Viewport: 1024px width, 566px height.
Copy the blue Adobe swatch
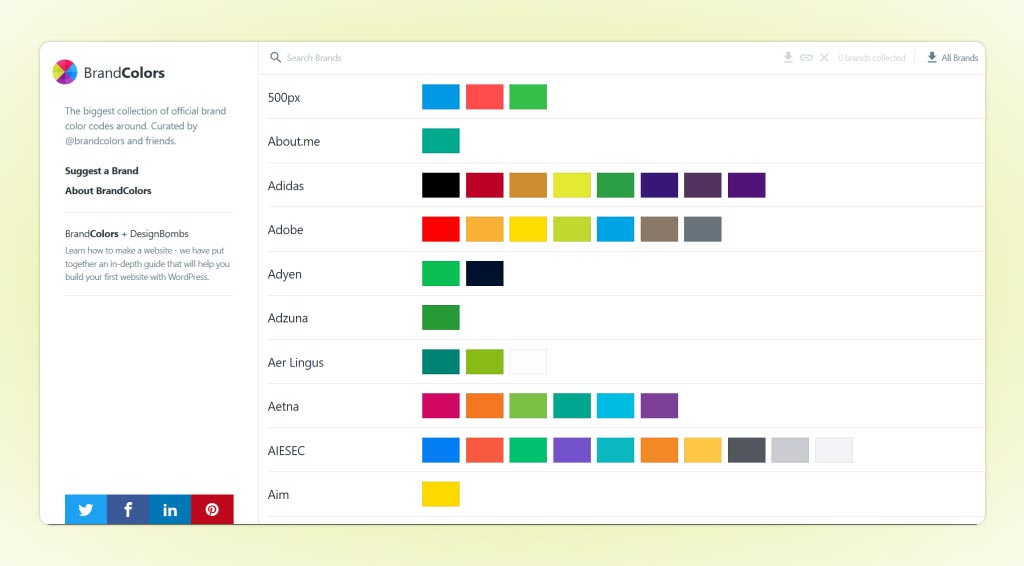(615, 229)
